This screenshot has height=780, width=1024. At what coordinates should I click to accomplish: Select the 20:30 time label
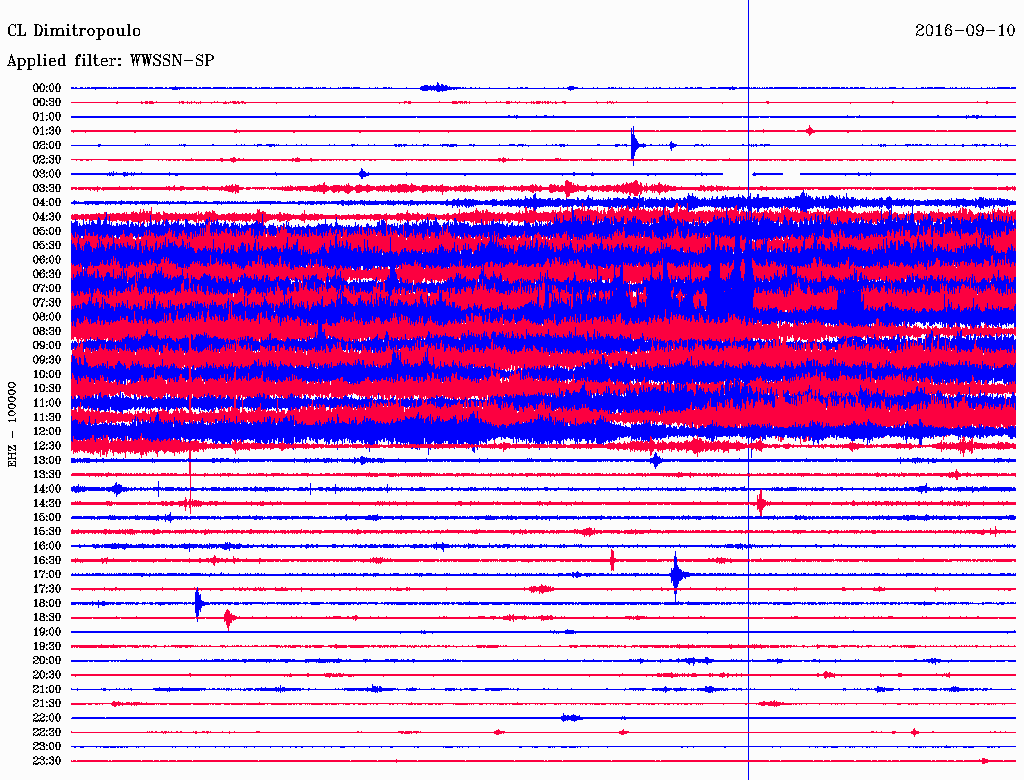(47, 675)
